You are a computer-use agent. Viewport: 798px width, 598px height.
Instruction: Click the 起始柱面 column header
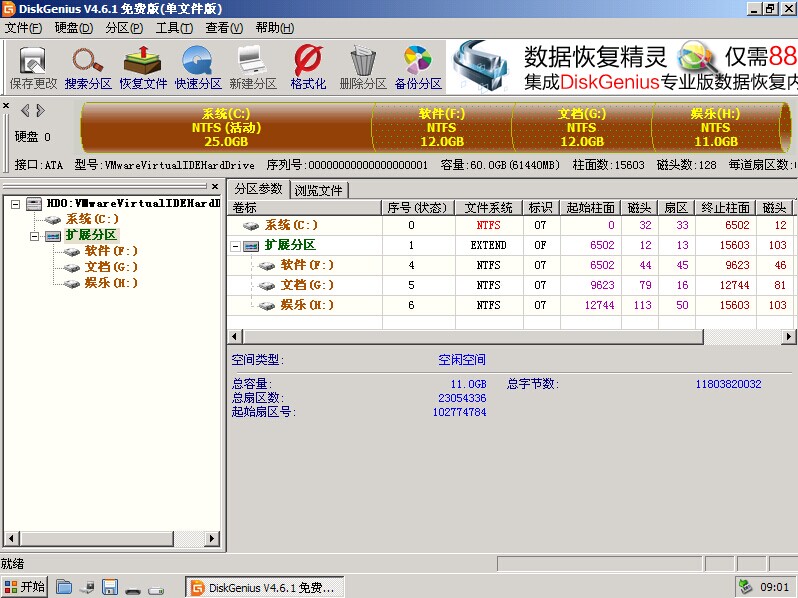(x=590, y=208)
